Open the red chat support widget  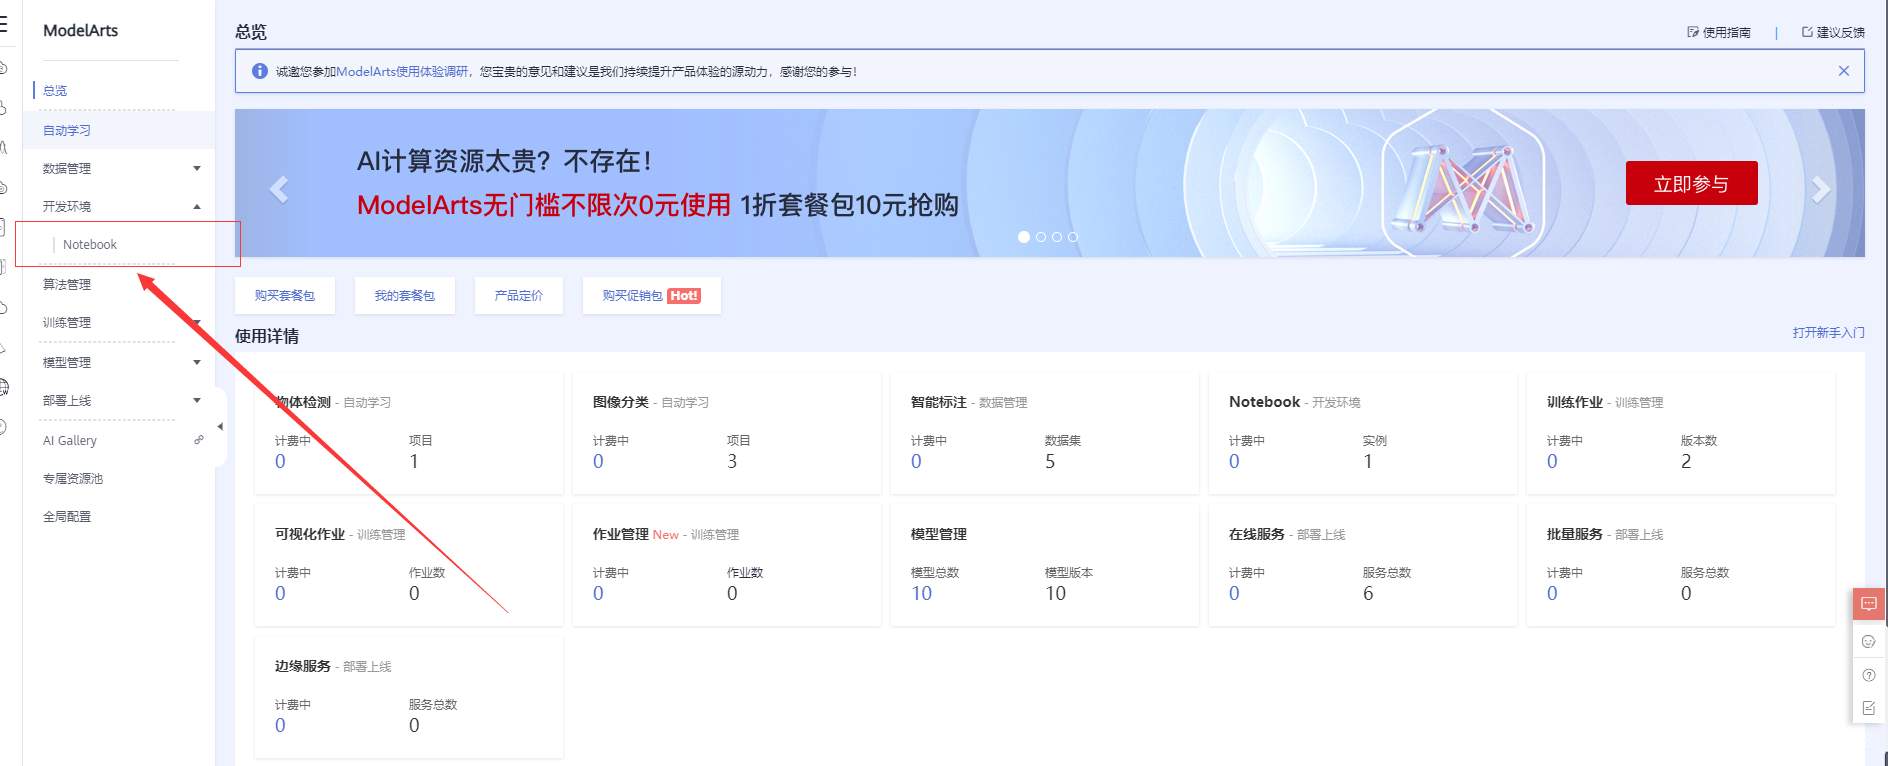tap(1868, 604)
